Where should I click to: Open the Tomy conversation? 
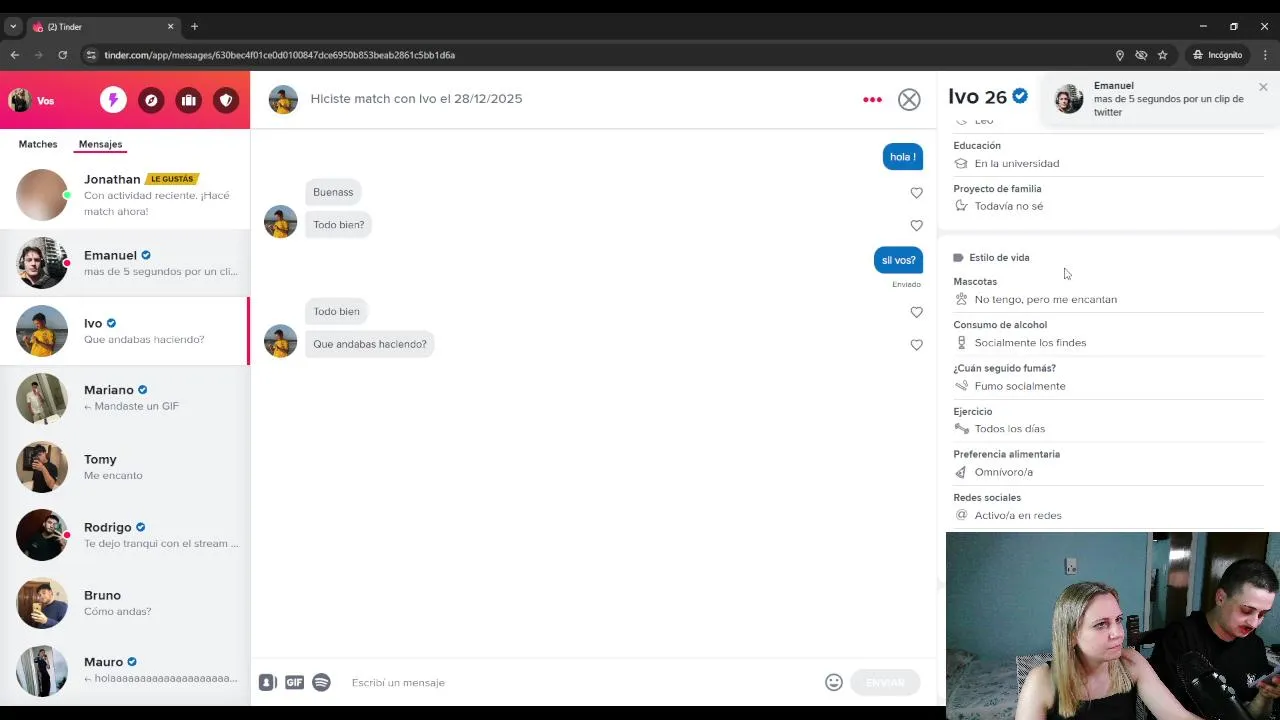125,466
